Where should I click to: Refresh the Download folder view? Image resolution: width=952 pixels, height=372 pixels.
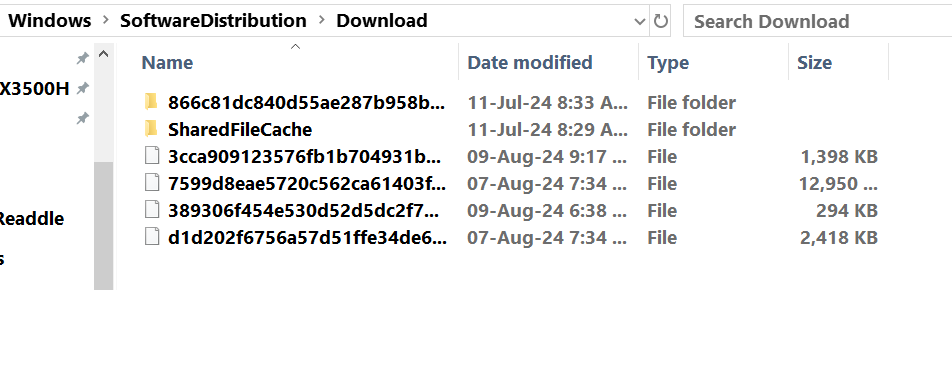coord(660,21)
